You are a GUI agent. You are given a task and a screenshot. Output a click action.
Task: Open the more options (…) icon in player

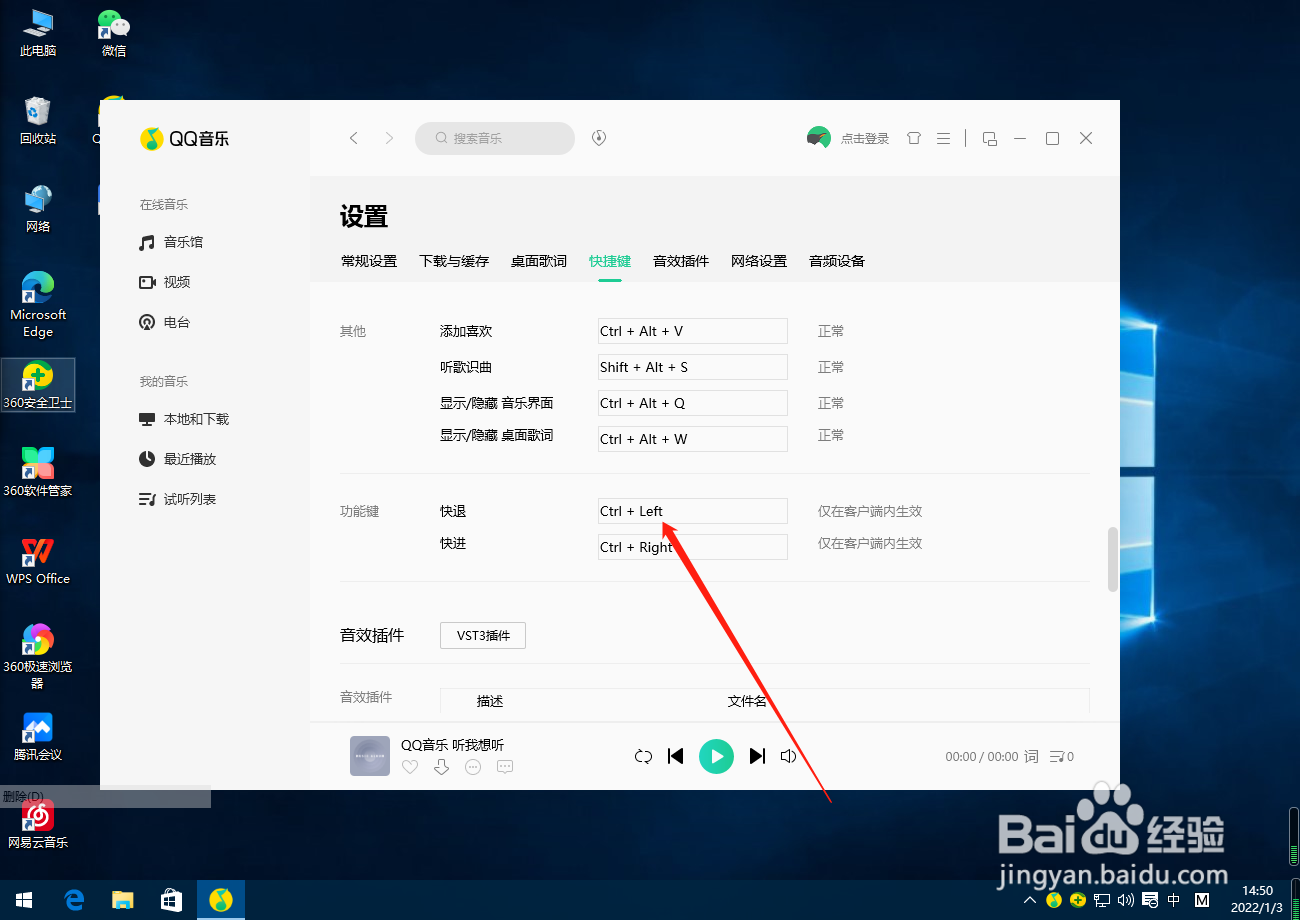point(473,767)
